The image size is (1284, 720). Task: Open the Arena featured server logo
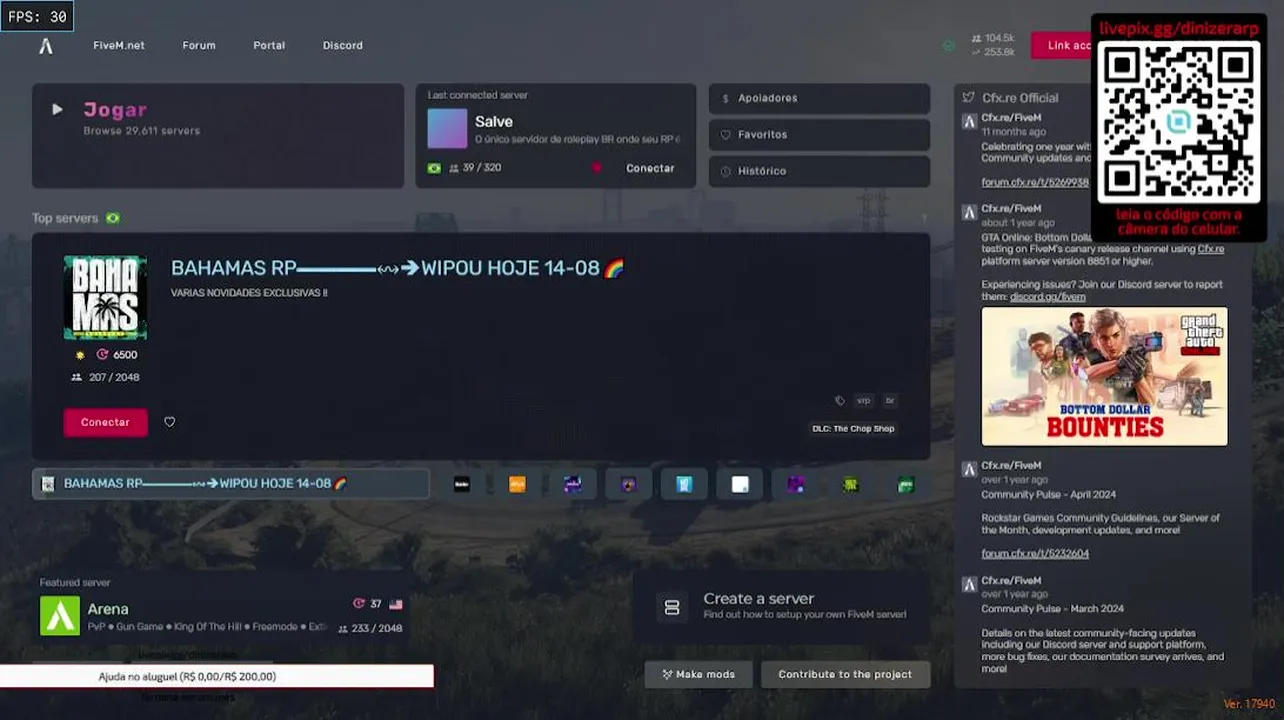coord(60,616)
